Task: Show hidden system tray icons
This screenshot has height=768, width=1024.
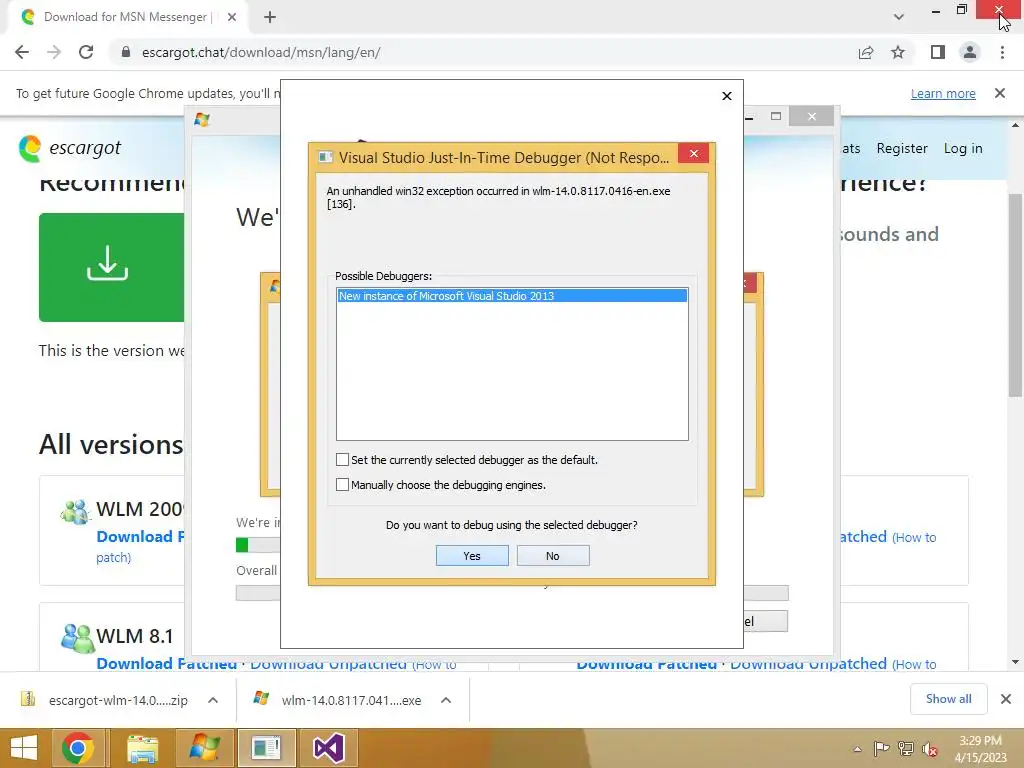Action: pos(857,749)
